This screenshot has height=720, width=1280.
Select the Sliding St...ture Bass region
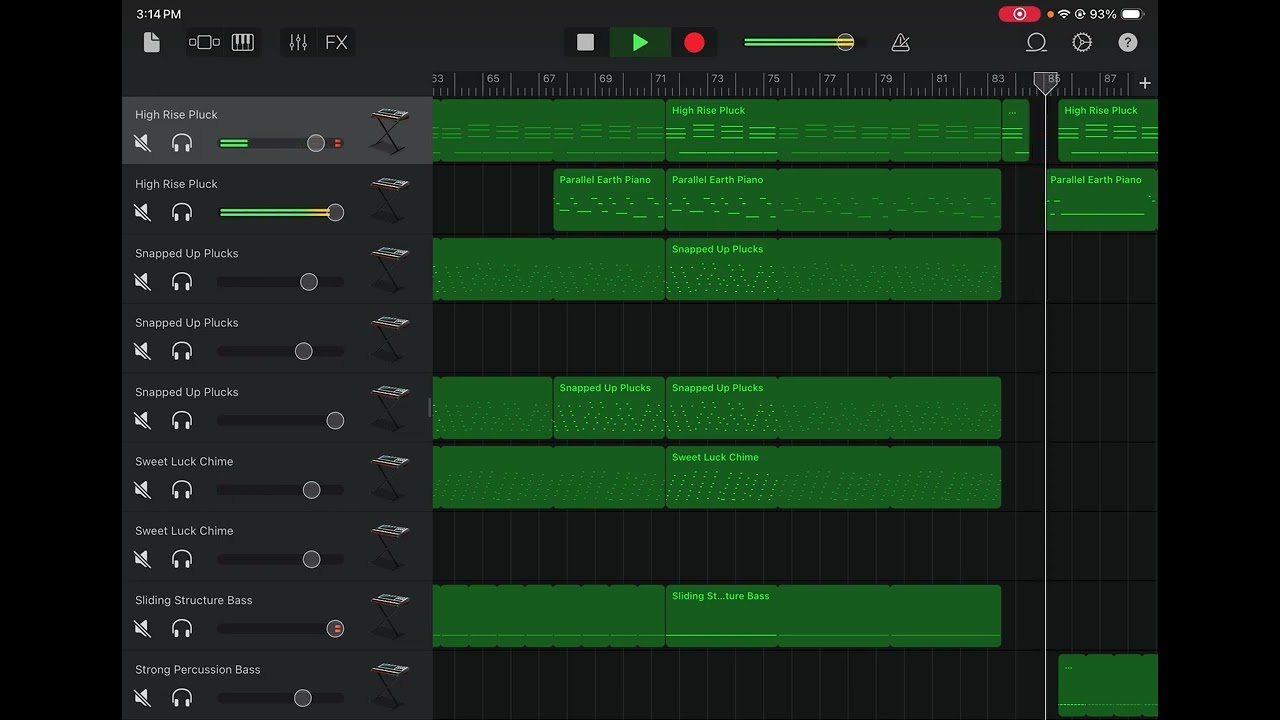tap(833, 616)
